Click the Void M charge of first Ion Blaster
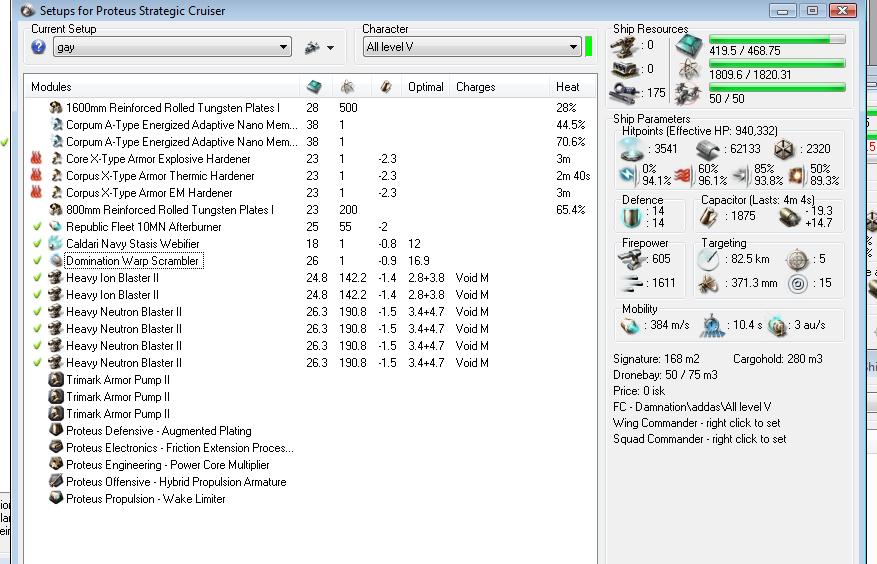The image size is (877, 564). click(472, 278)
